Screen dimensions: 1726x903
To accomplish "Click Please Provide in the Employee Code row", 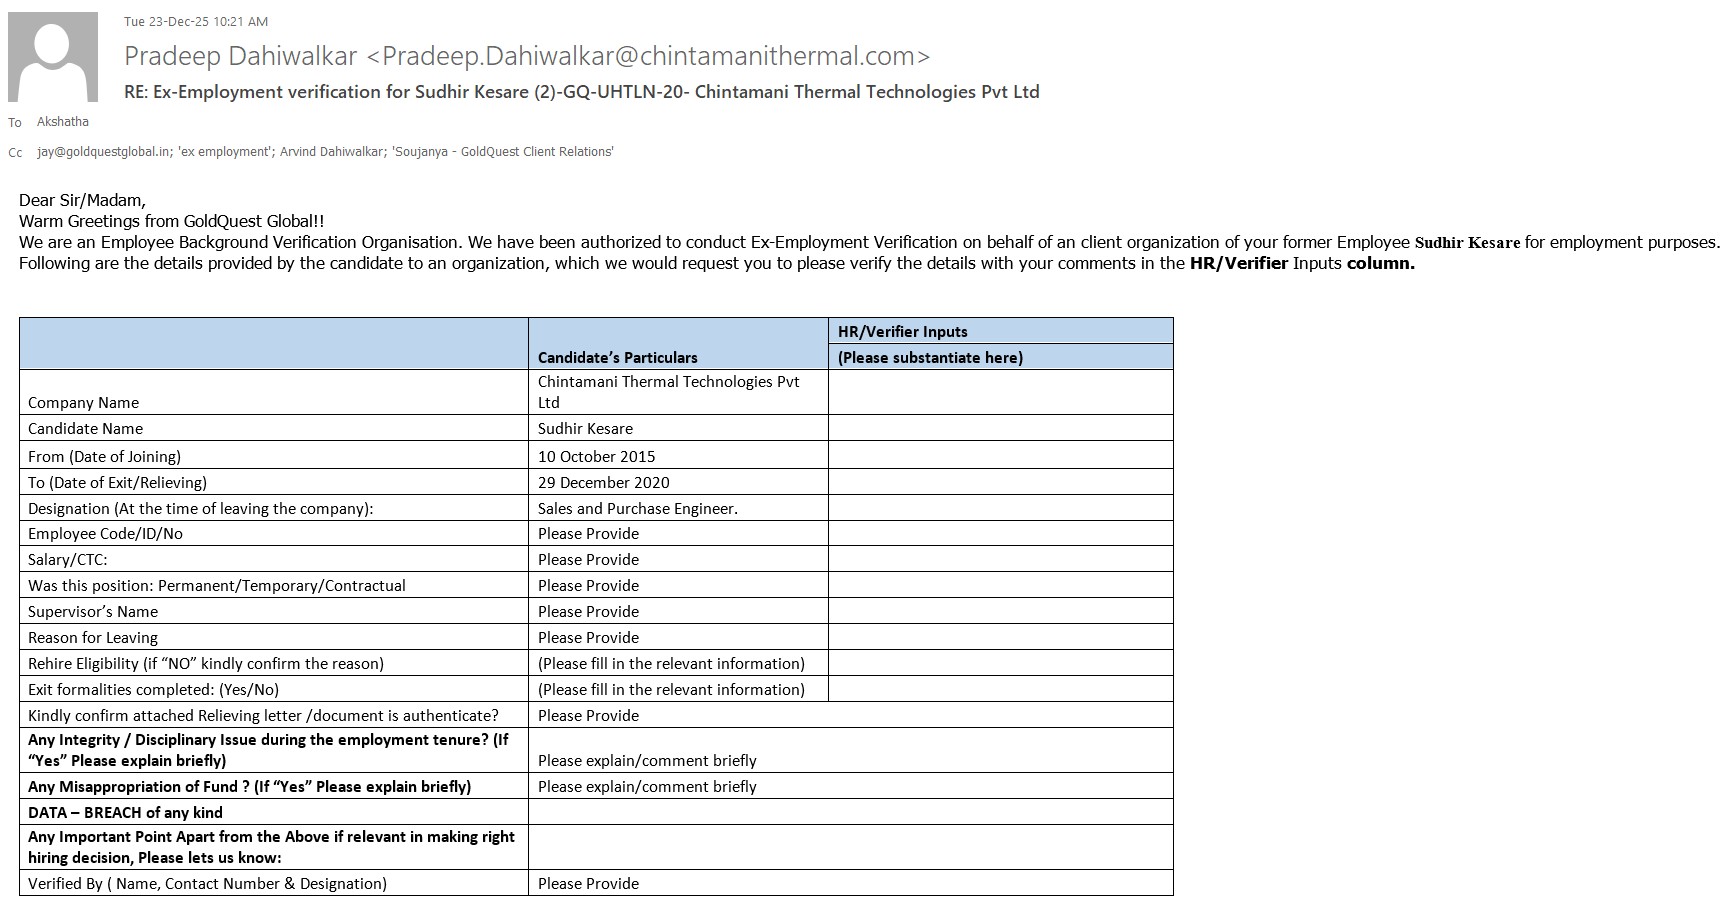I will point(588,533).
